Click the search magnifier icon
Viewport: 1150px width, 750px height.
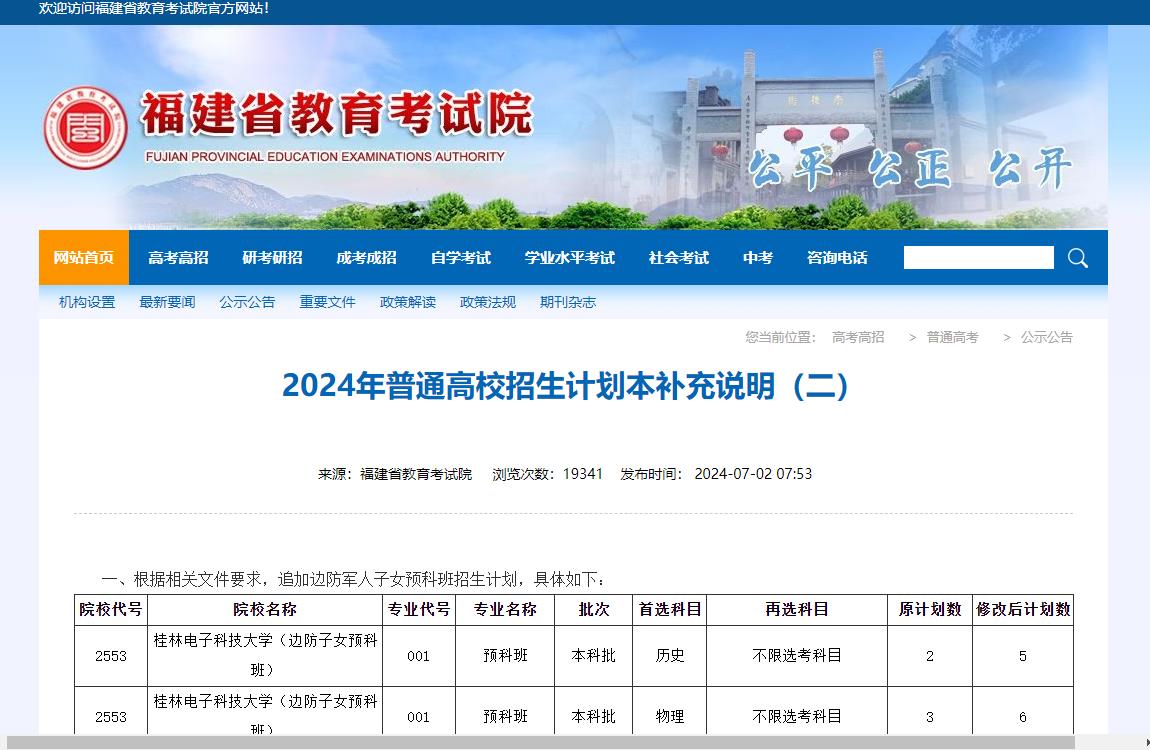pyautogui.click(x=1077, y=258)
